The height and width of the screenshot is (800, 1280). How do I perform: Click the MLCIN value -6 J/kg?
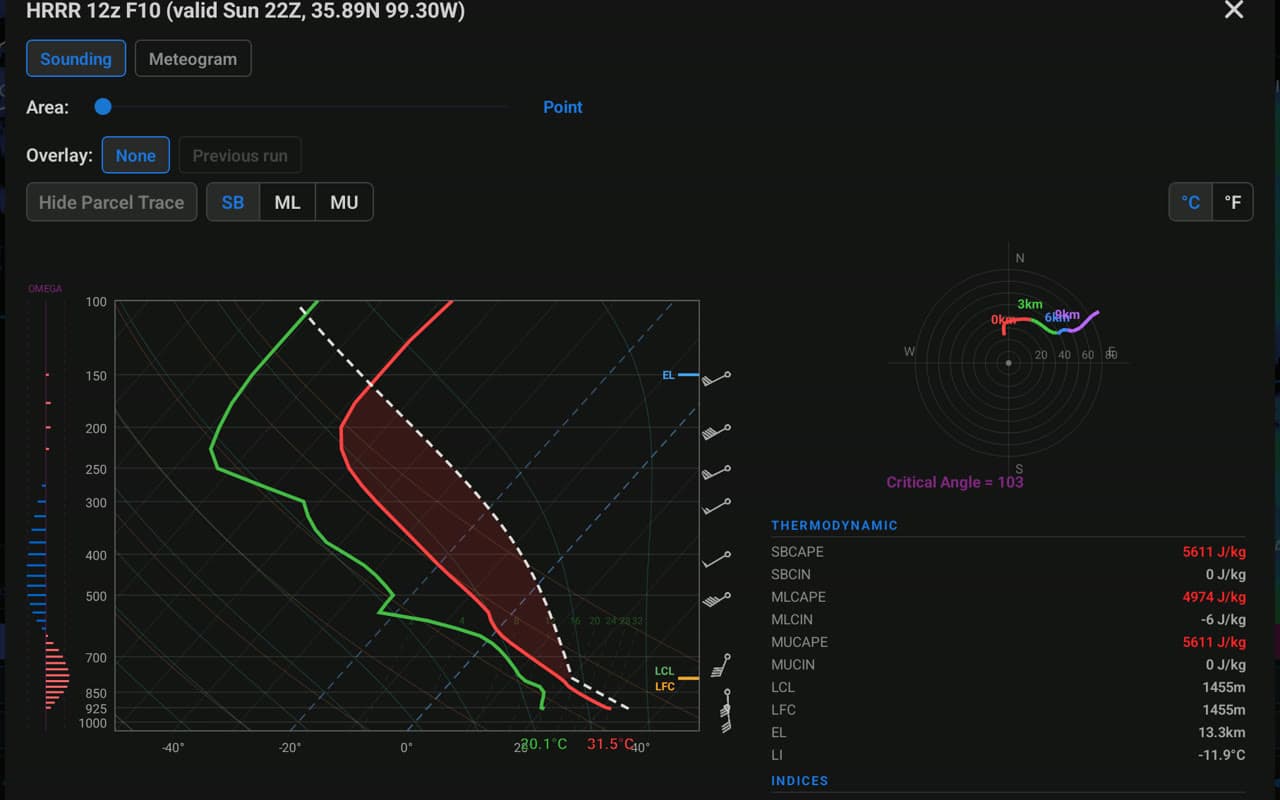pos(1223,620)
